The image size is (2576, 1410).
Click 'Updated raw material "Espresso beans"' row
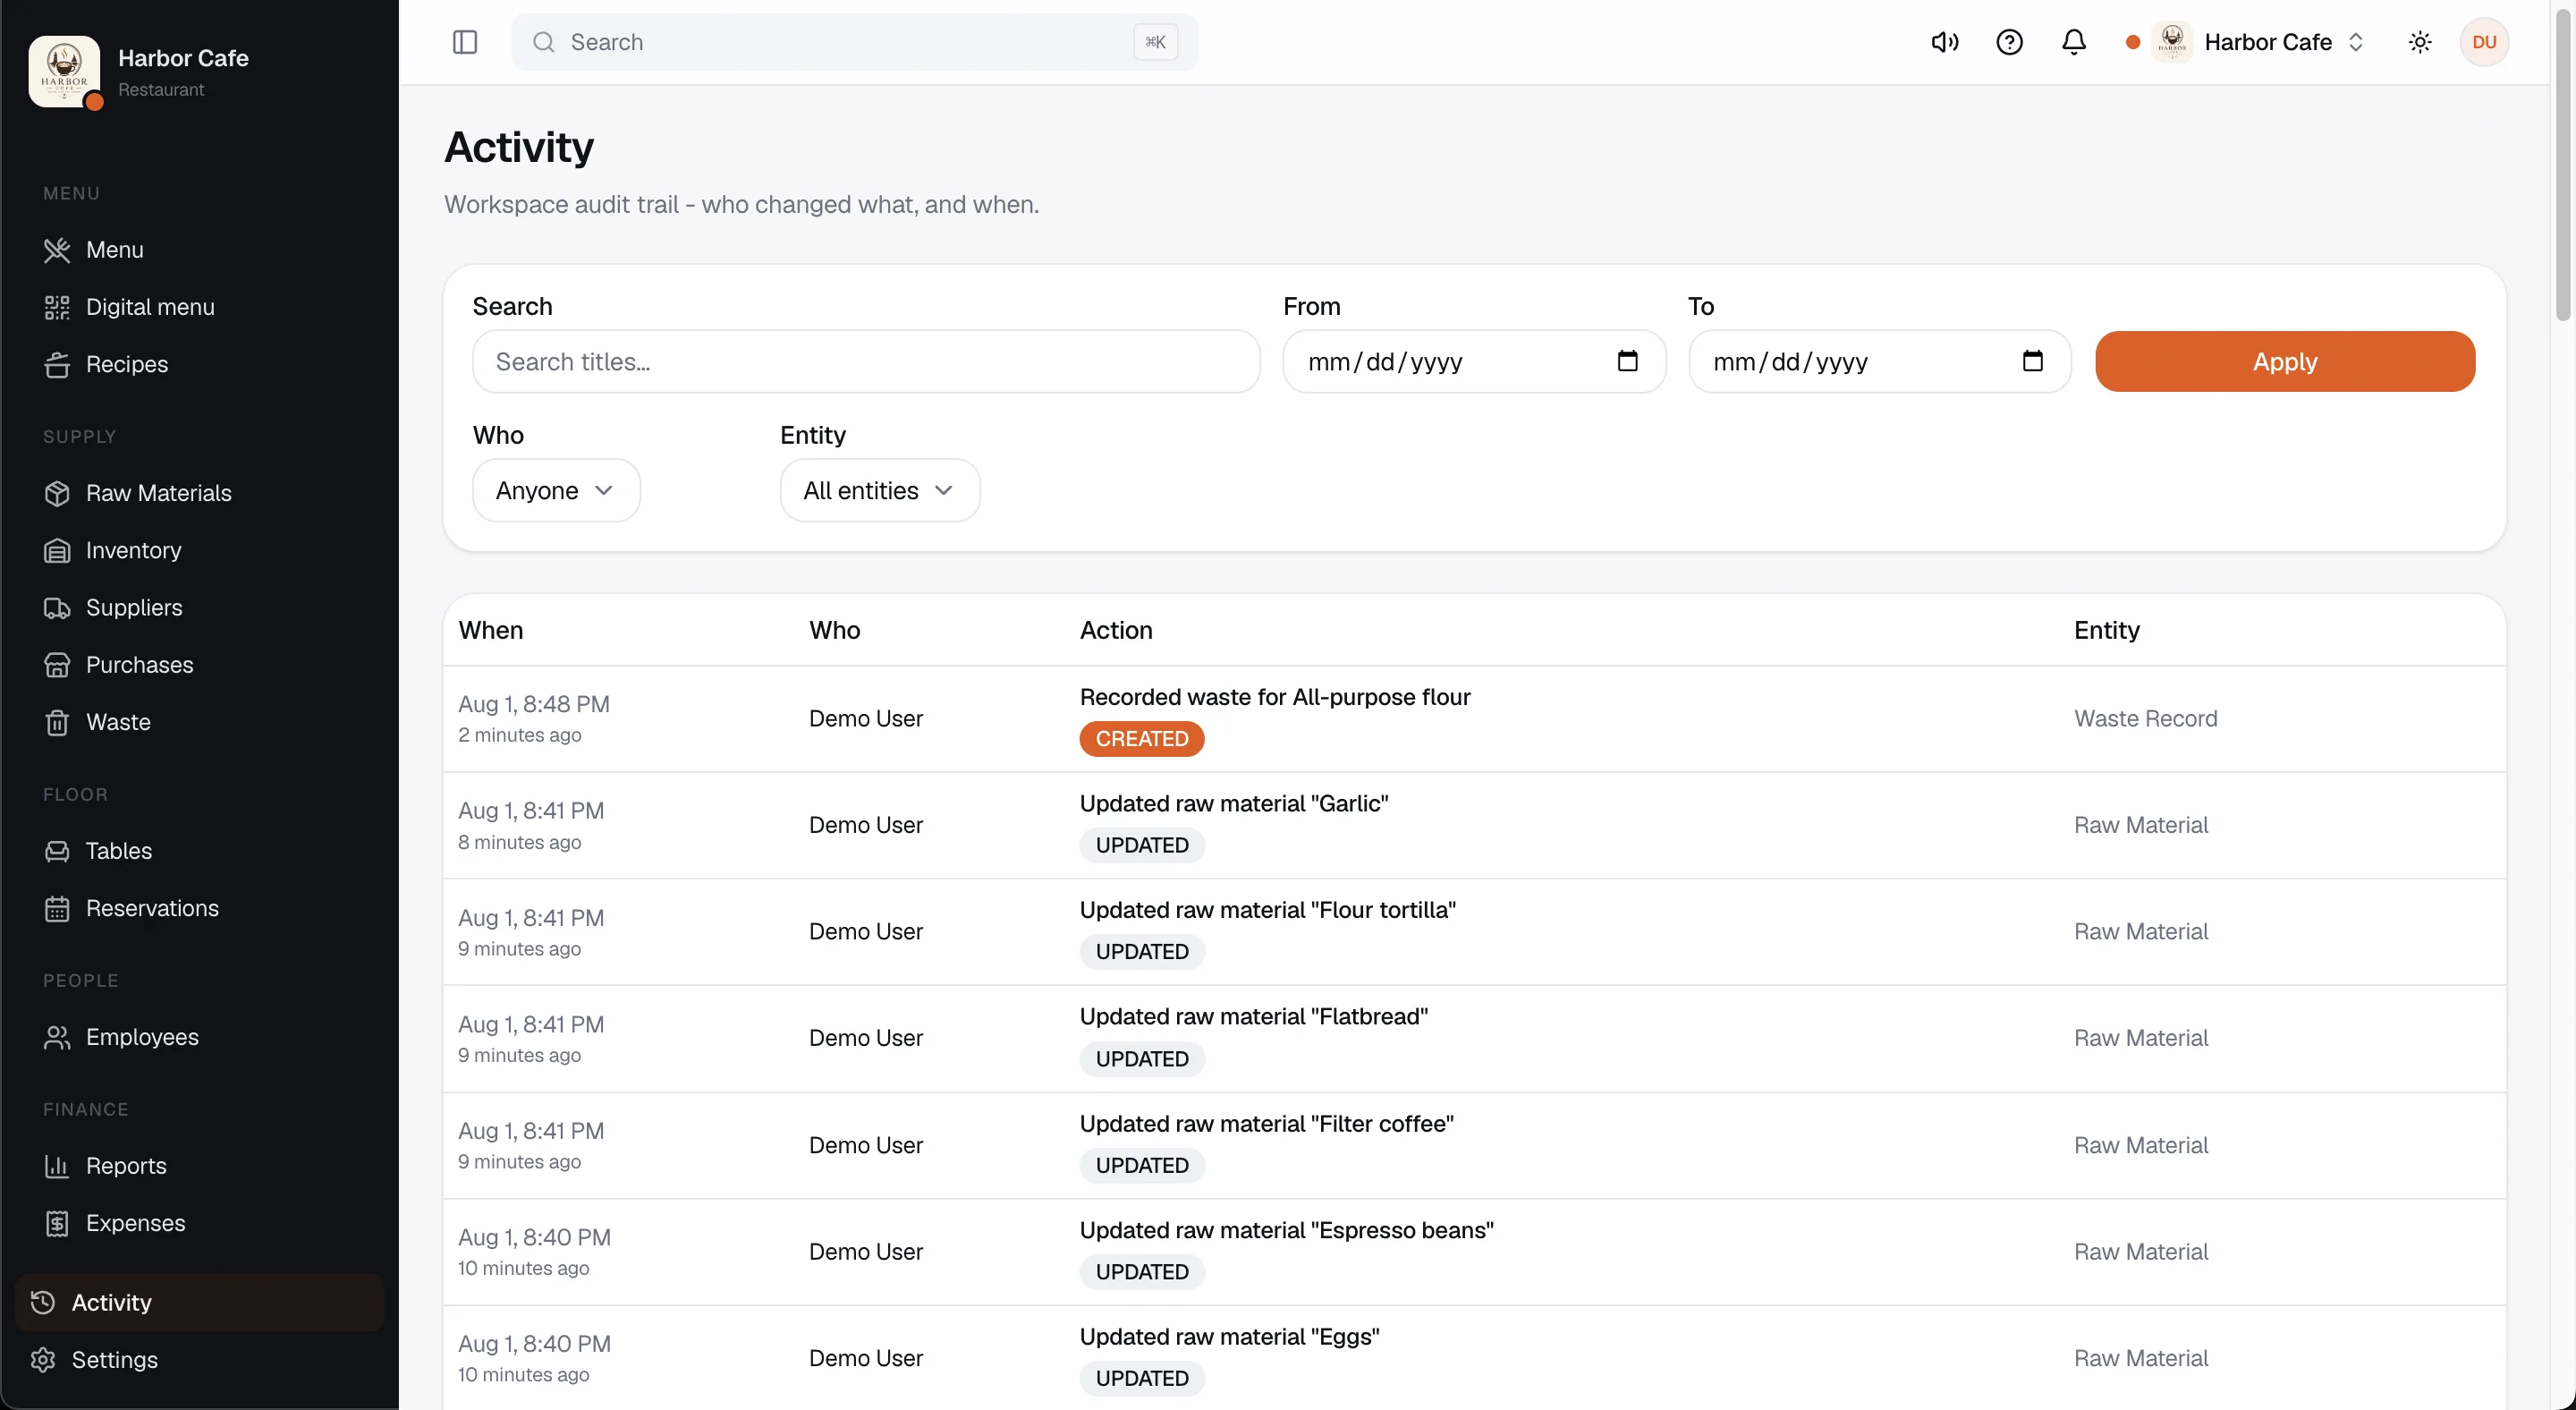click(x=1475, y=1252)
